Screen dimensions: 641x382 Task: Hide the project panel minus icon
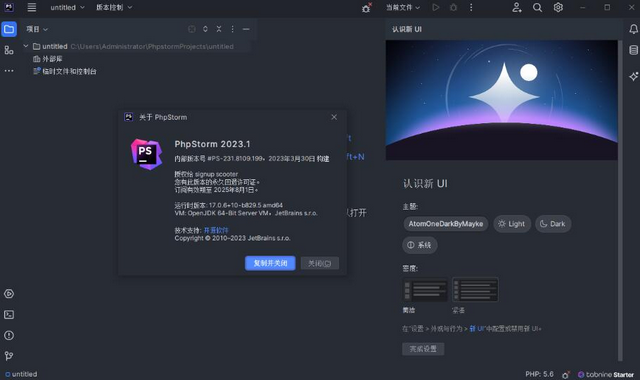click(x=246, y=29)
